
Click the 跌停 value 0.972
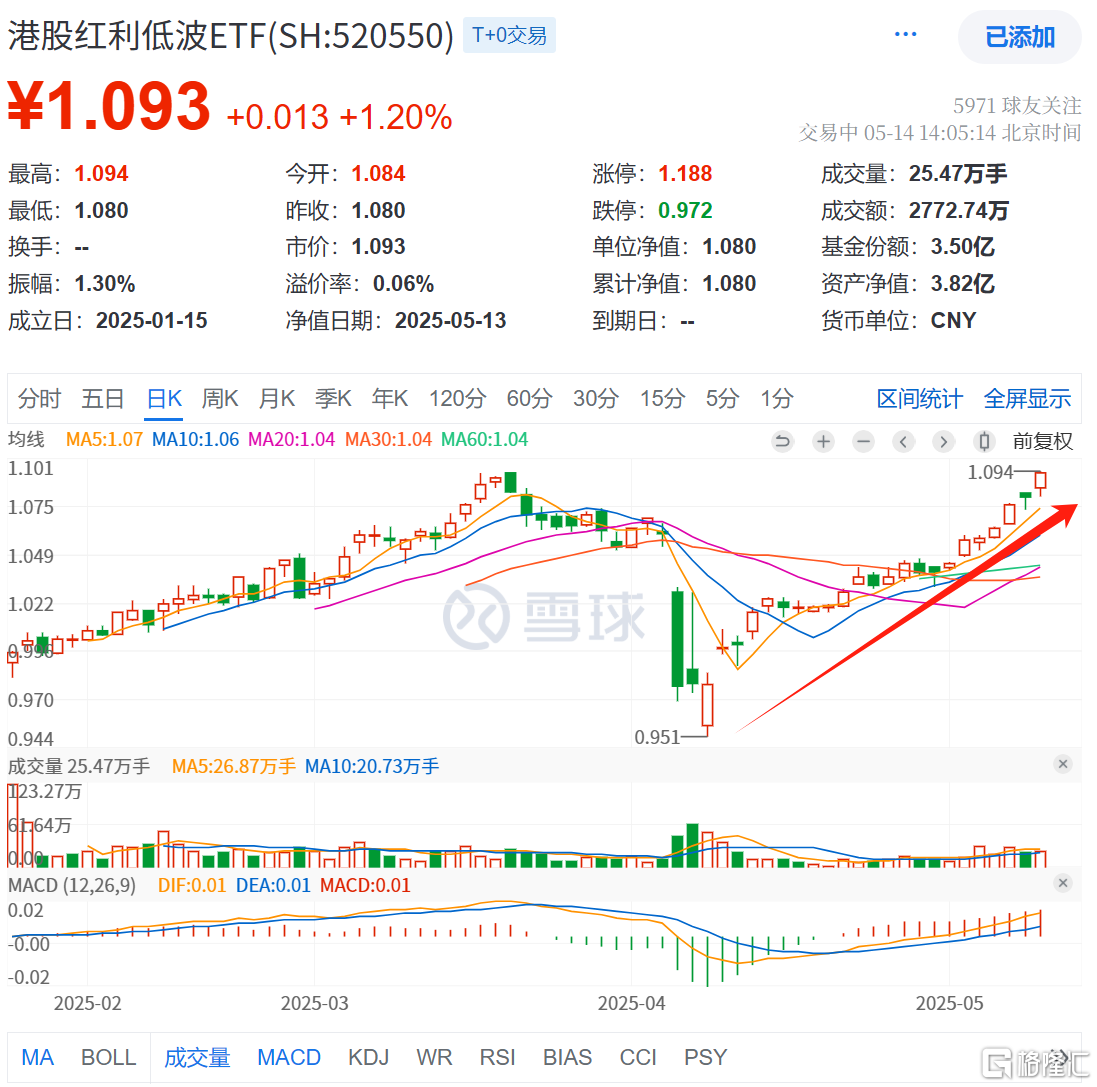686,211
